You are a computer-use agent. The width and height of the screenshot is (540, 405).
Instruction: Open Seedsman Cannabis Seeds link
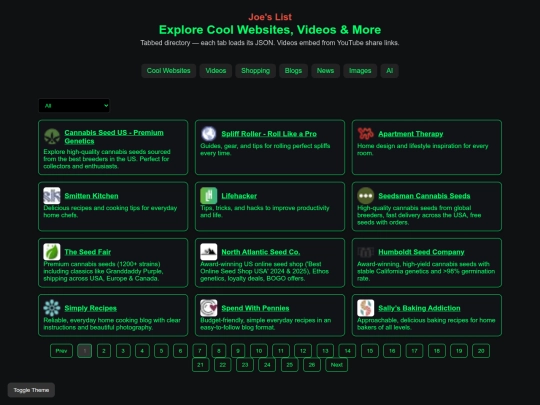pyautogui.click(x=424, y=196)
